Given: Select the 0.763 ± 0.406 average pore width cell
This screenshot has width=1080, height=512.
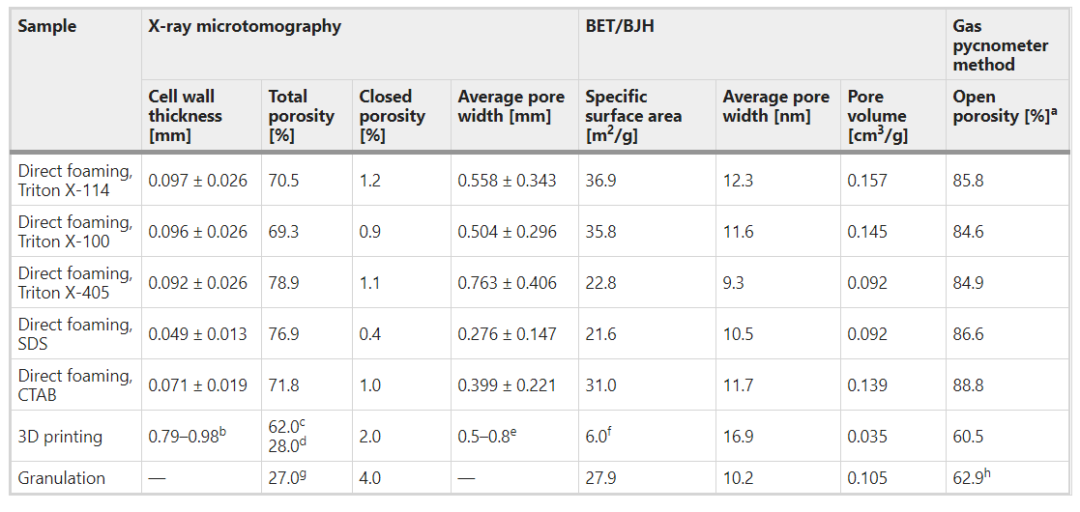Looking at the screenshot, I should (507, 283).
